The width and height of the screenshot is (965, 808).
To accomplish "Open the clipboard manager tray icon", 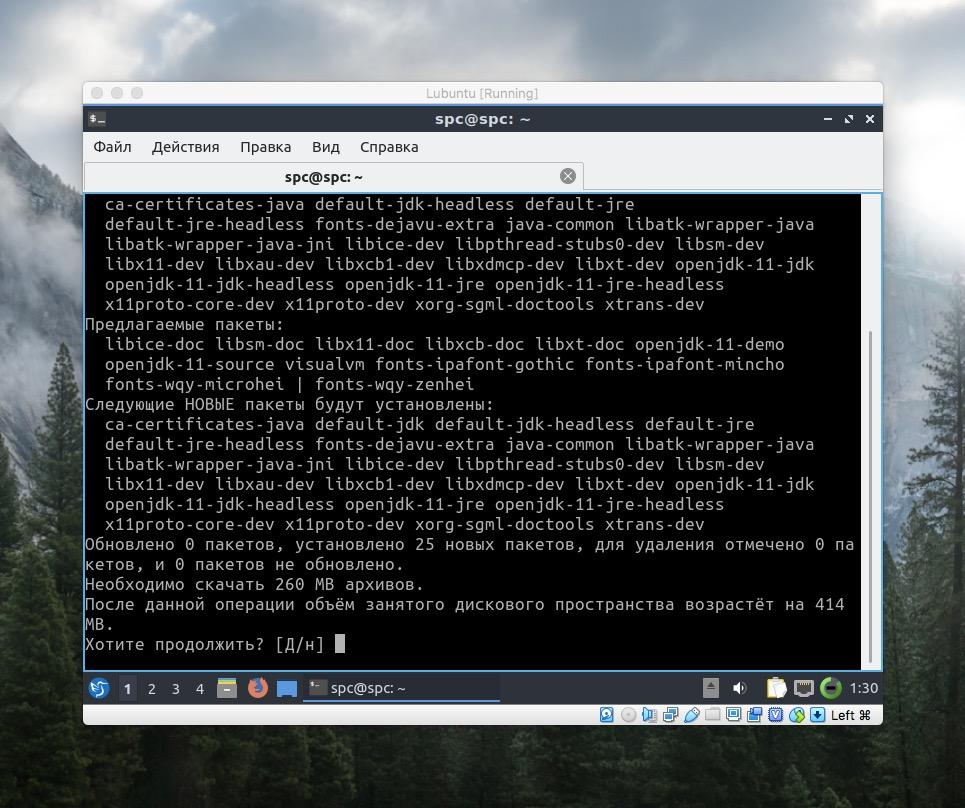I will point(777,688).
